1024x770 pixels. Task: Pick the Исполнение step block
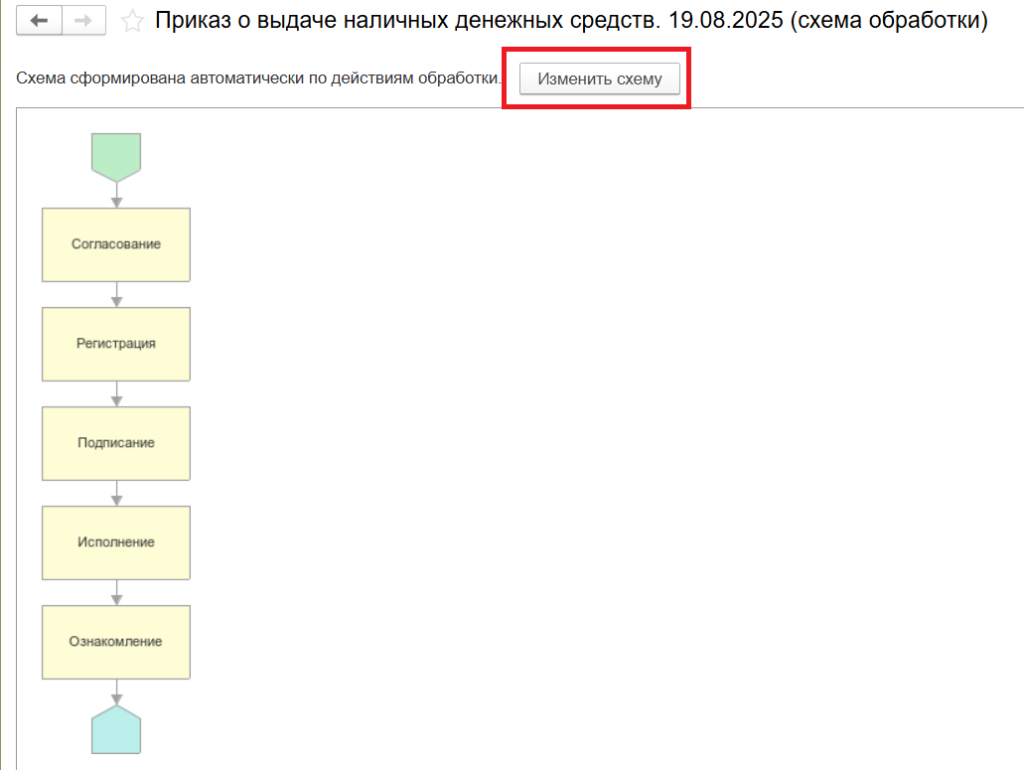click(116, 542)
